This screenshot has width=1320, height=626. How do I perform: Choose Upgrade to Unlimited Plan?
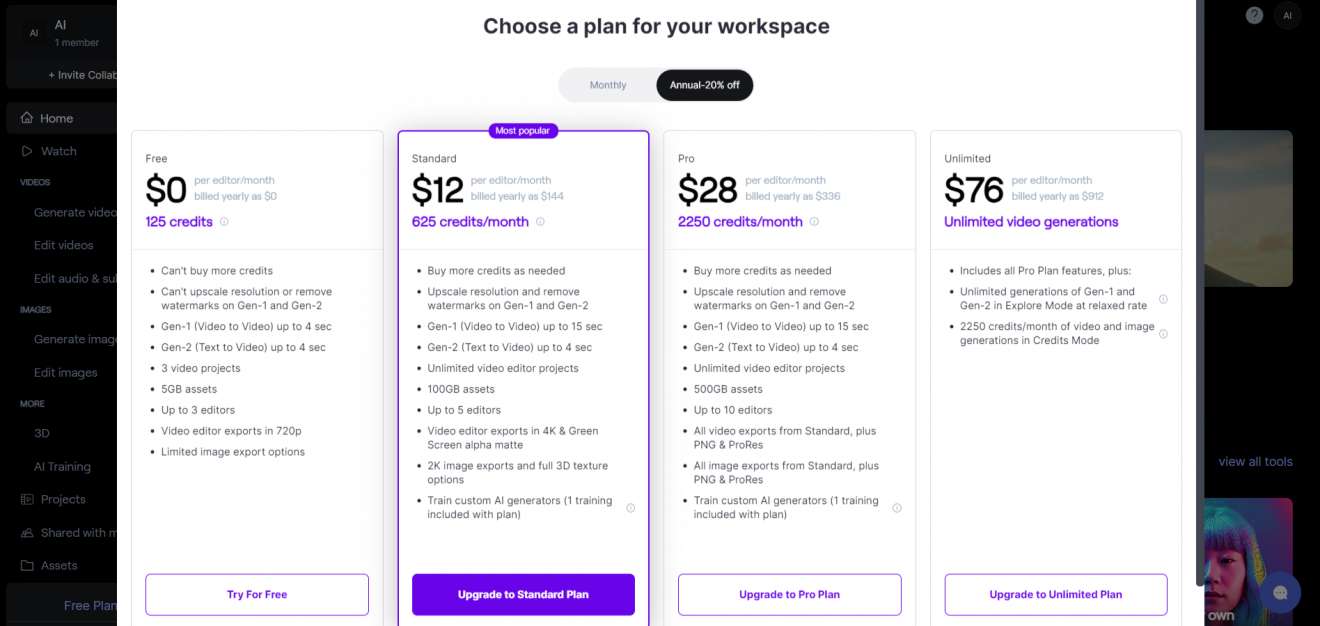(x=1055, y=594)
